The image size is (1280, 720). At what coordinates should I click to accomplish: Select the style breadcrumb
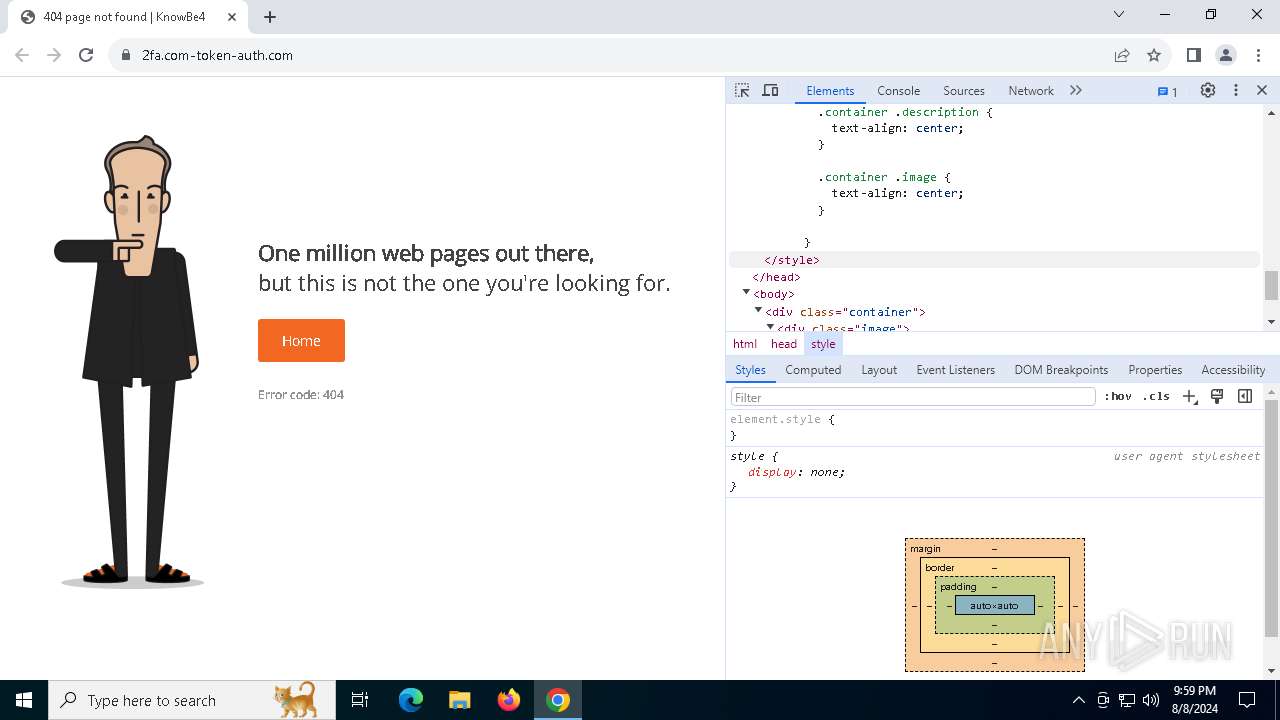point(823,343)
